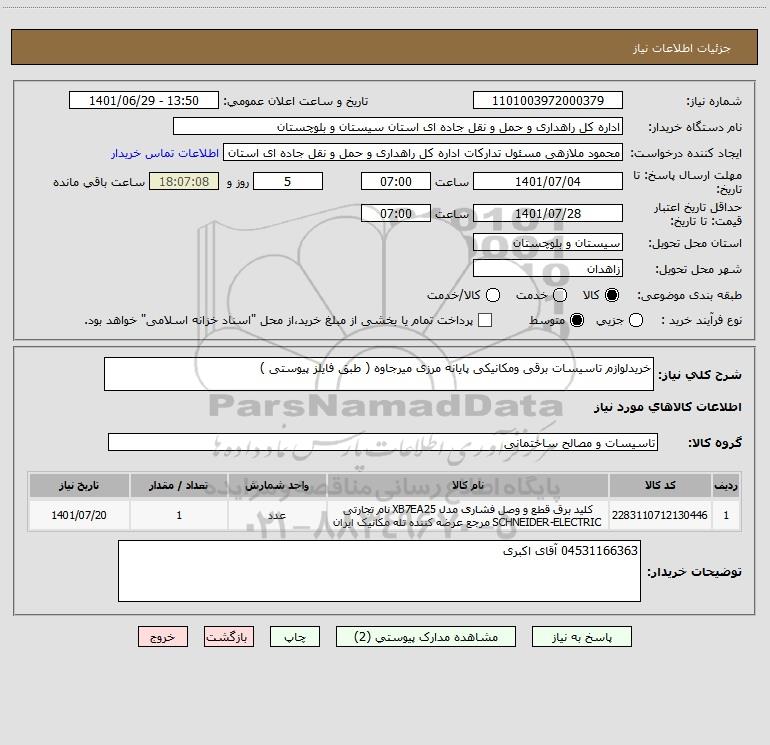Click the response deadline date 1401/07/04
This screenshot has height=745, width=770.
pyautogui.click(x=548, y=182)
